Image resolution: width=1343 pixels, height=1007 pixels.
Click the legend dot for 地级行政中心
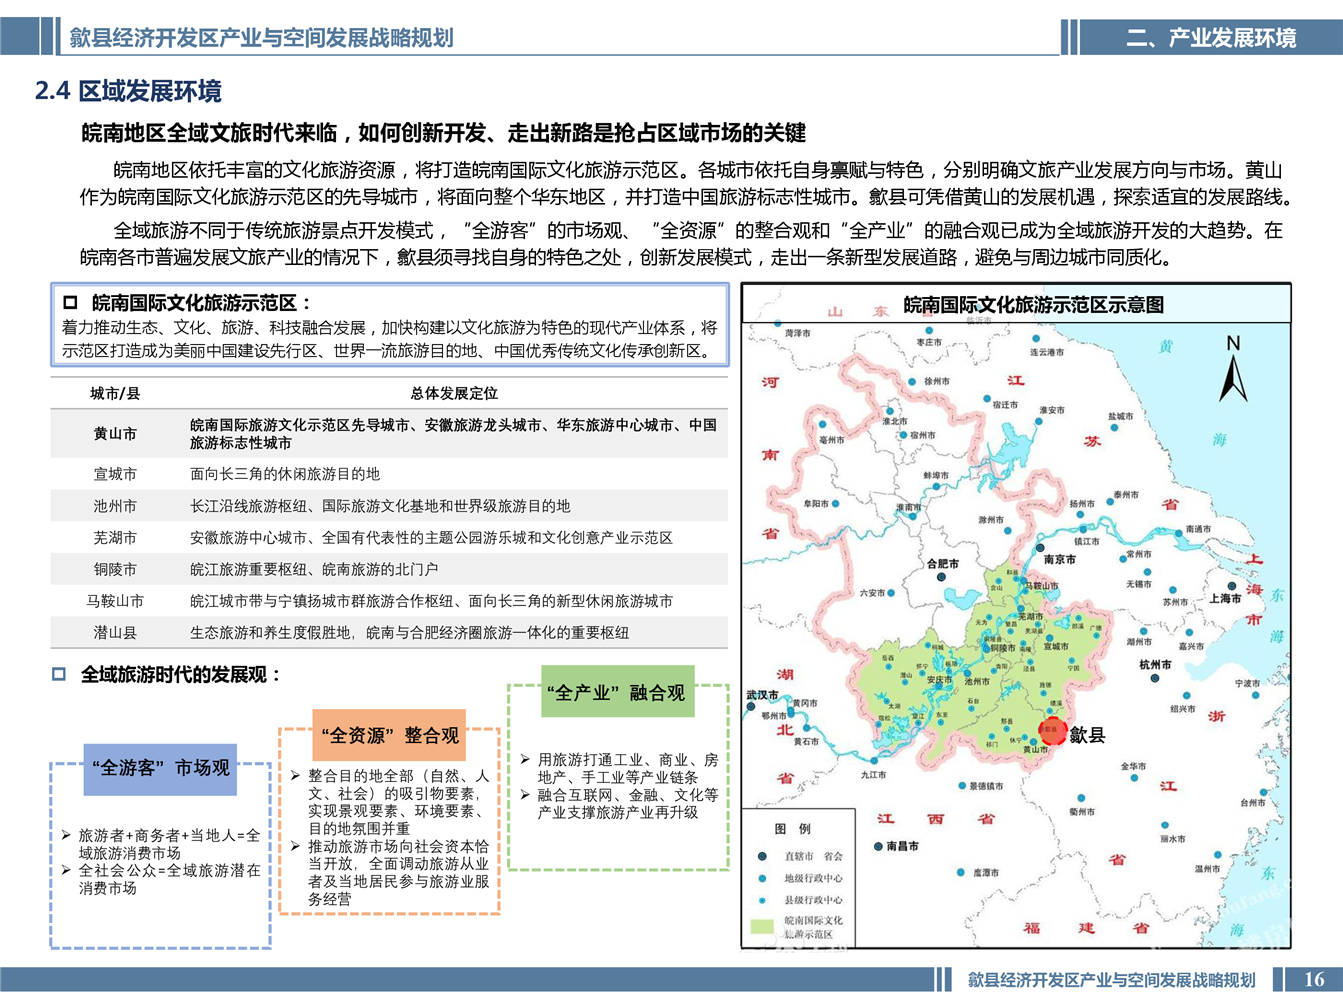[762, 878]
